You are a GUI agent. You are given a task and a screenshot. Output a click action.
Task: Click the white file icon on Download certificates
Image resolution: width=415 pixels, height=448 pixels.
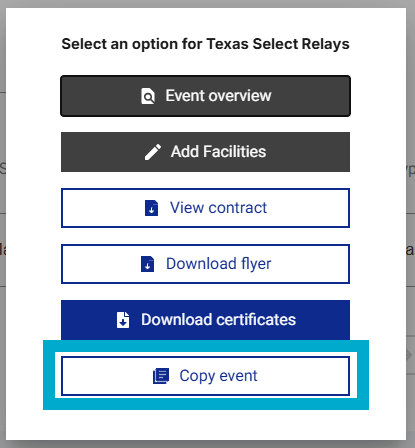pos(123,320)
